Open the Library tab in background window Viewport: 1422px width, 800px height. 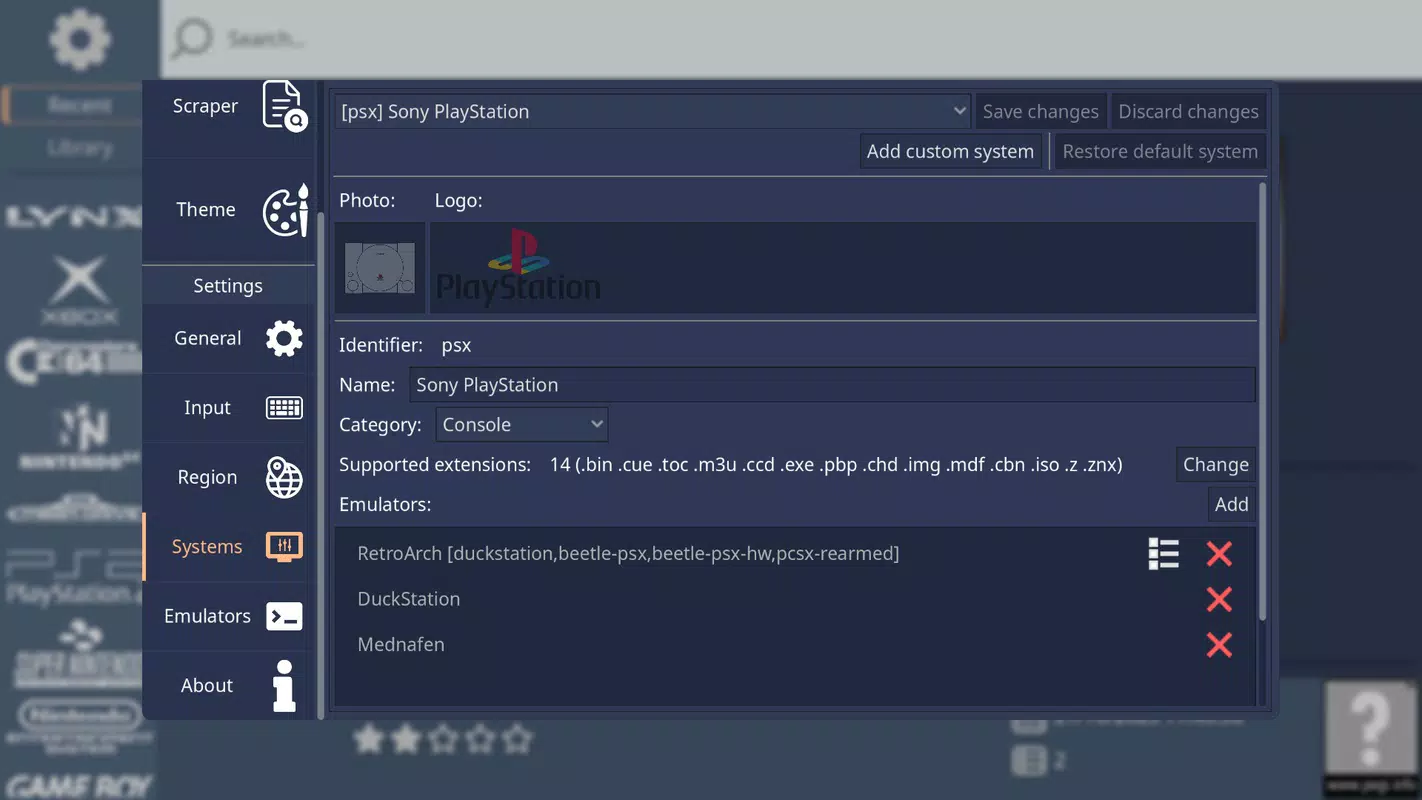79,149
